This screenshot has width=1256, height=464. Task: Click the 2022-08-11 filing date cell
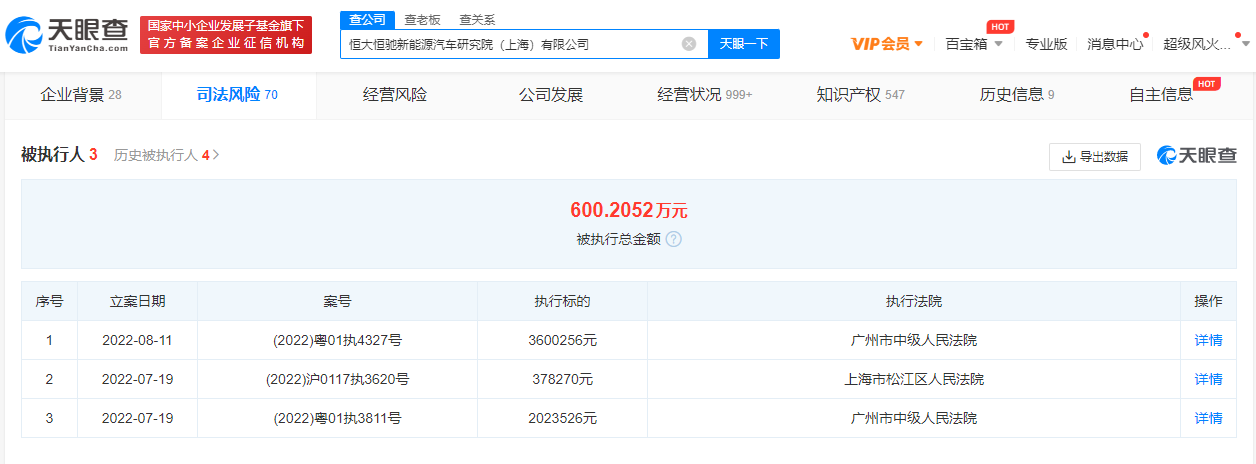point(137,340)
